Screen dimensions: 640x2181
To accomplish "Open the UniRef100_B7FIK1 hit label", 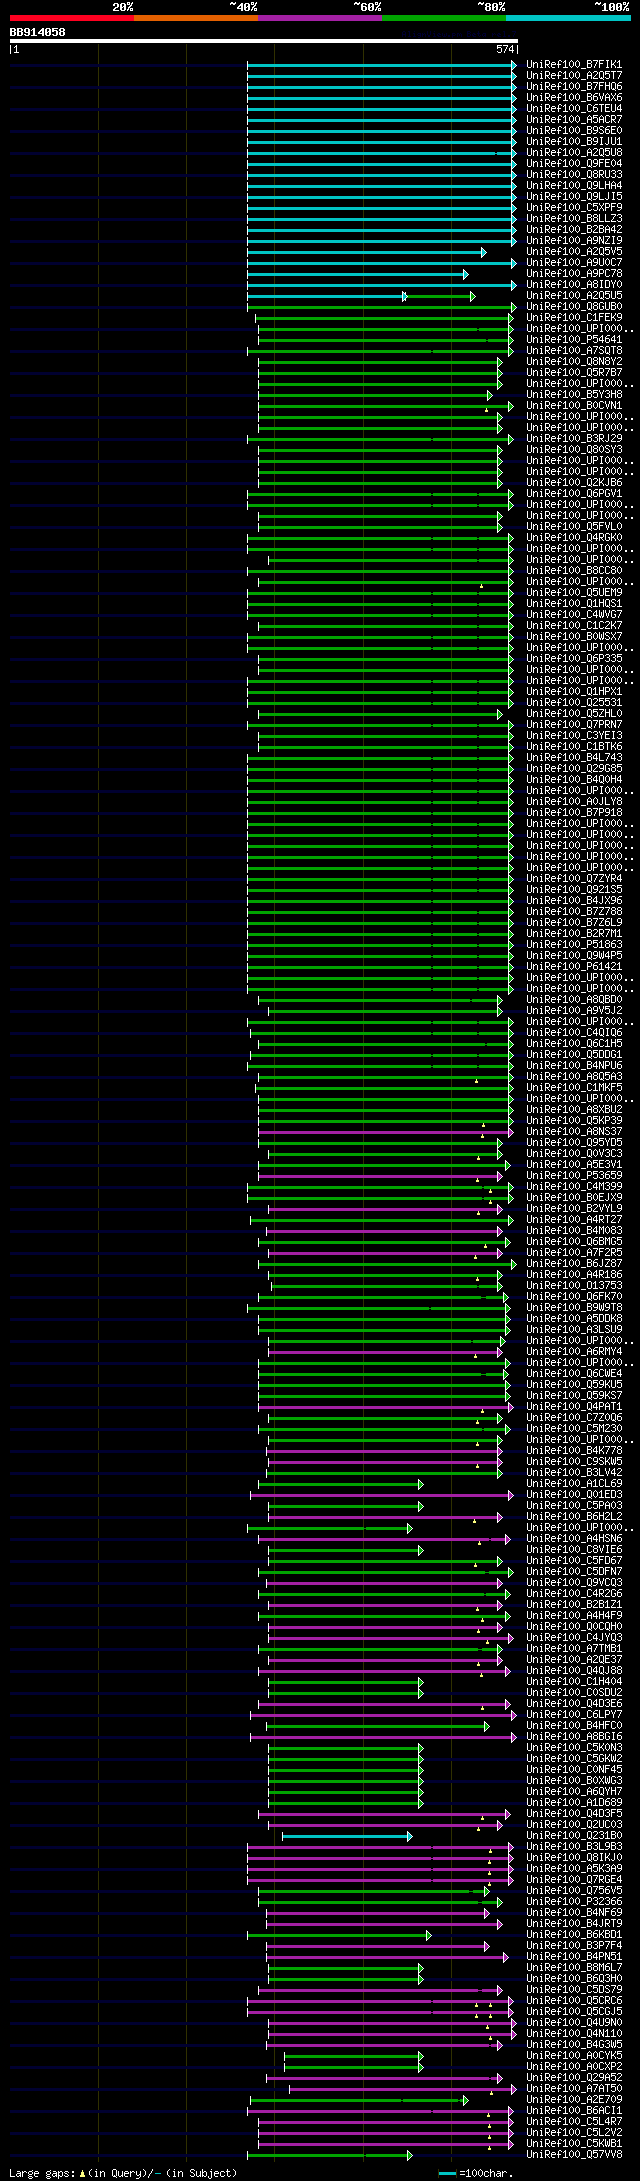I will point(574,64).
